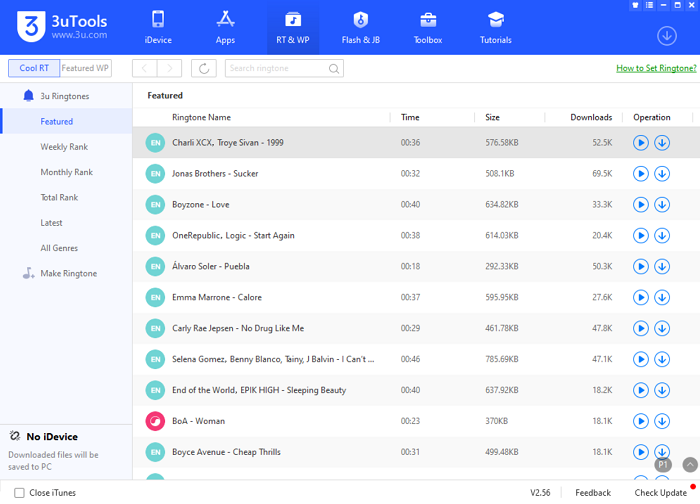Download Jonas Brothers - Sucker ringtone
700x504 pixels.
click(x=662, y=174)
